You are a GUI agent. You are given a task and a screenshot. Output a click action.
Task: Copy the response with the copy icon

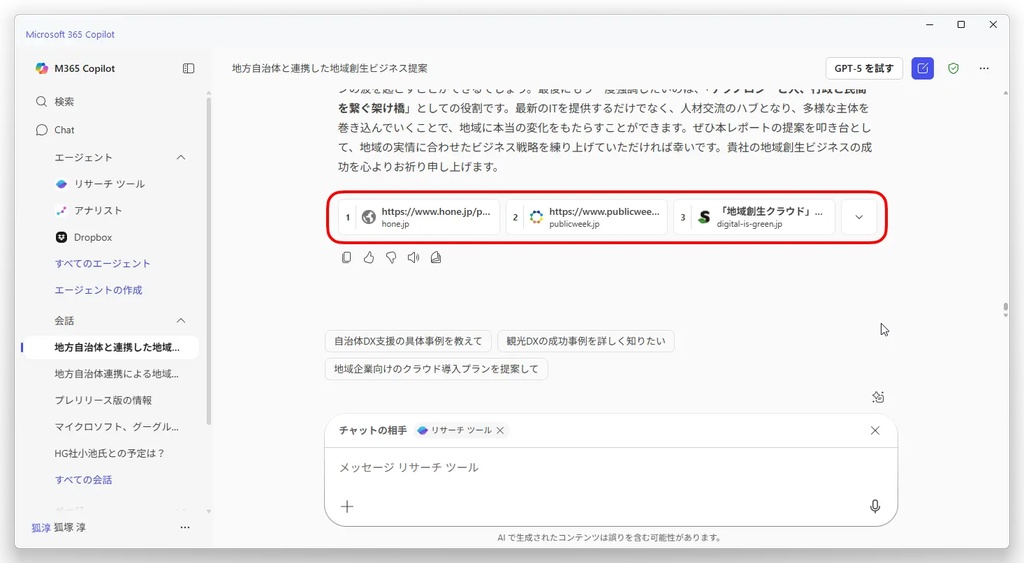(x=347, y=258)
